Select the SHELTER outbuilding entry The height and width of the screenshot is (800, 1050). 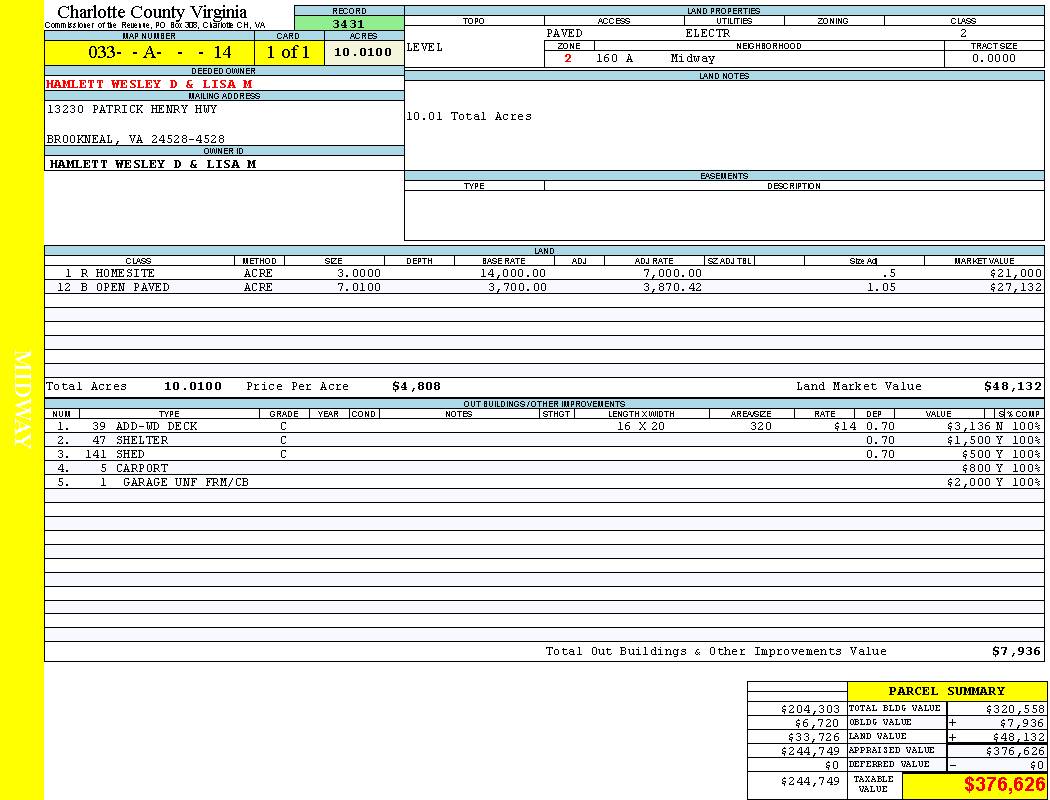[142, 440]
